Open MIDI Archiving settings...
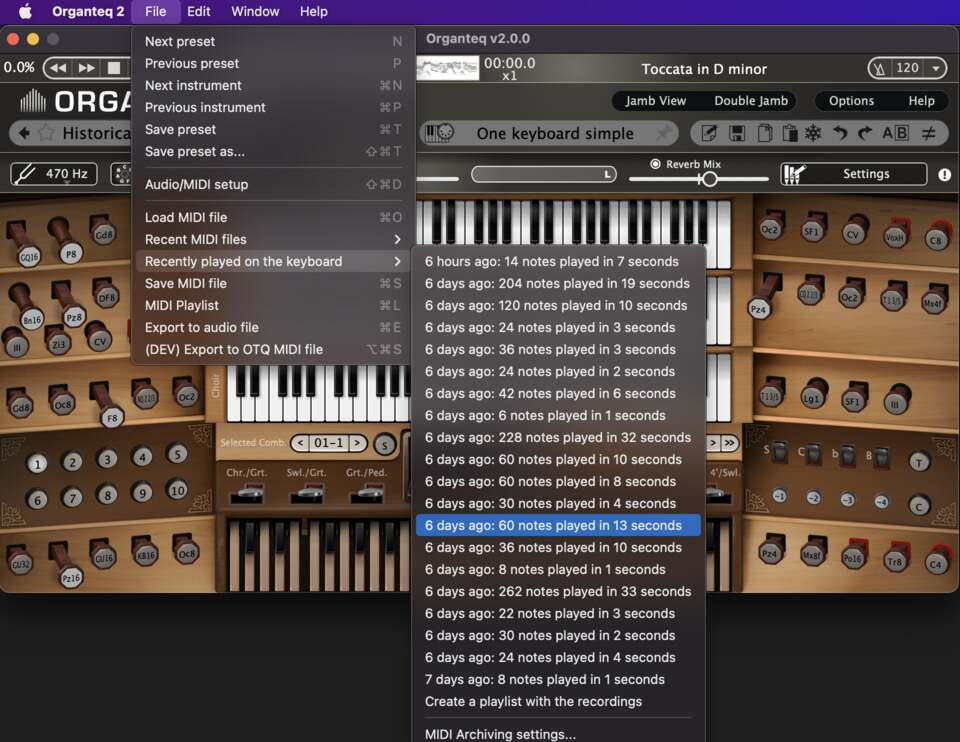 (558, 733)
